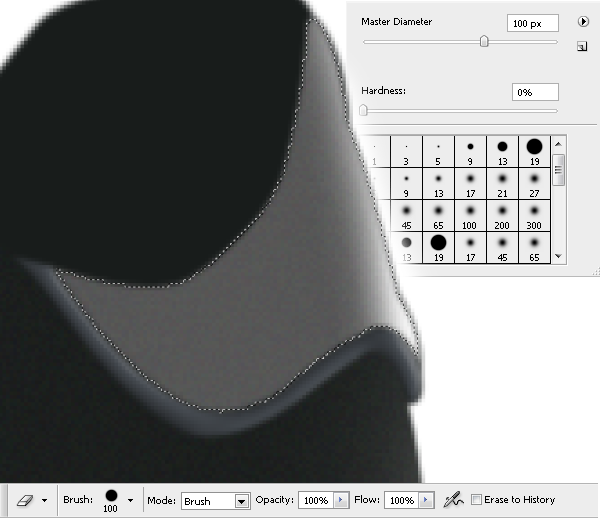Viewport: 600px width, 518px height.
Task: Open the Eraser tool preset picker arrow
Action: pos(44,501)
